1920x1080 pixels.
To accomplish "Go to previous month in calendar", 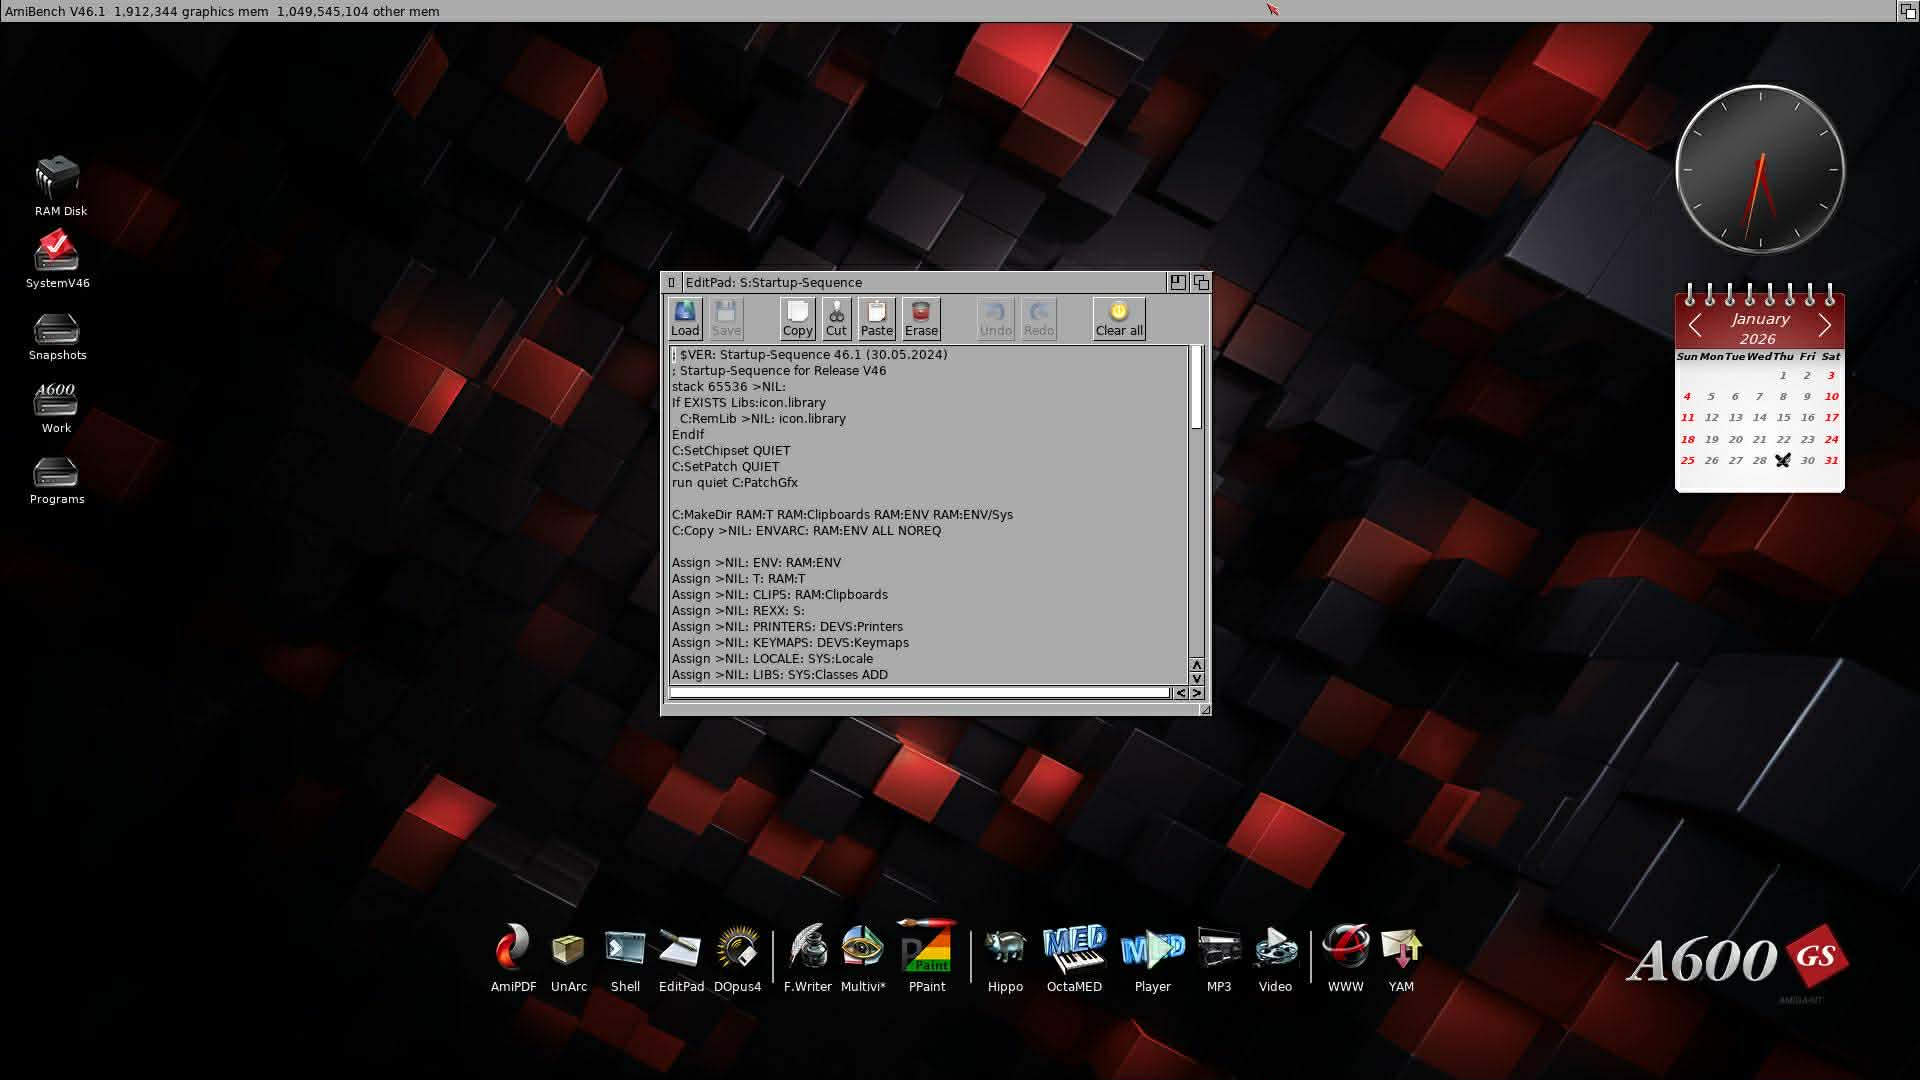I will click(1695, 325).
